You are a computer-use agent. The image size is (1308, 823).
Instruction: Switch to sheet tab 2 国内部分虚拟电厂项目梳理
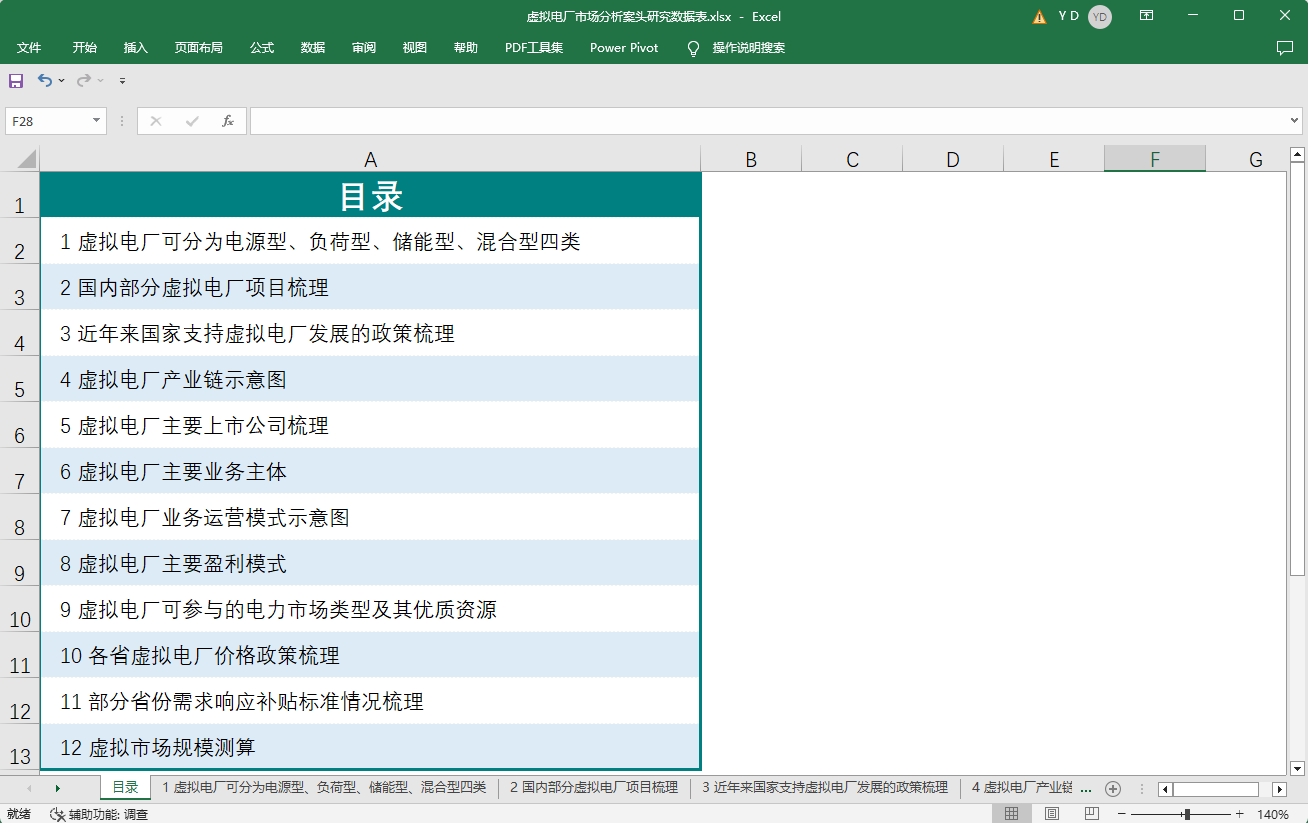click(x=594, y=788)
